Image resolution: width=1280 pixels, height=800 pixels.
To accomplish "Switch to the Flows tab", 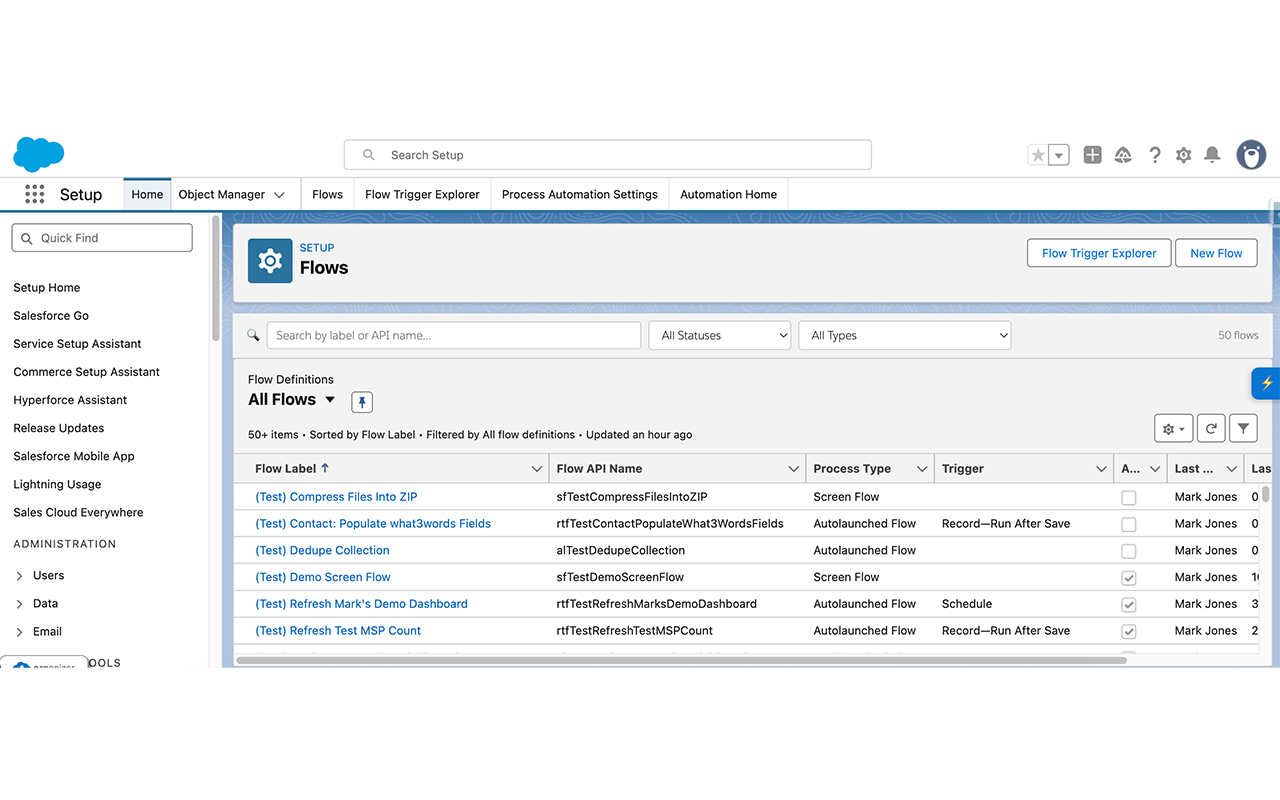I will [327, 195].
